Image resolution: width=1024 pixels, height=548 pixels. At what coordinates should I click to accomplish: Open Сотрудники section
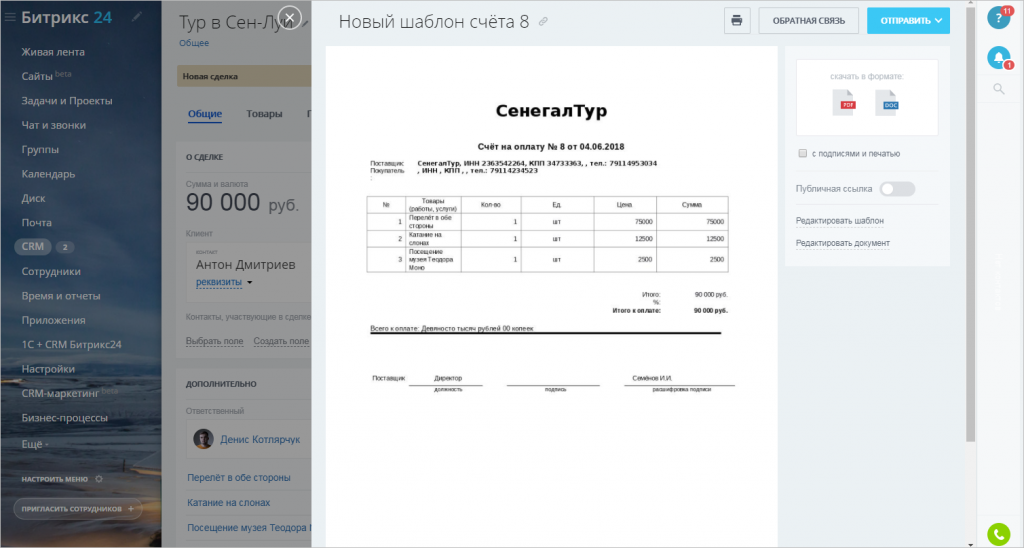point(51,271)
